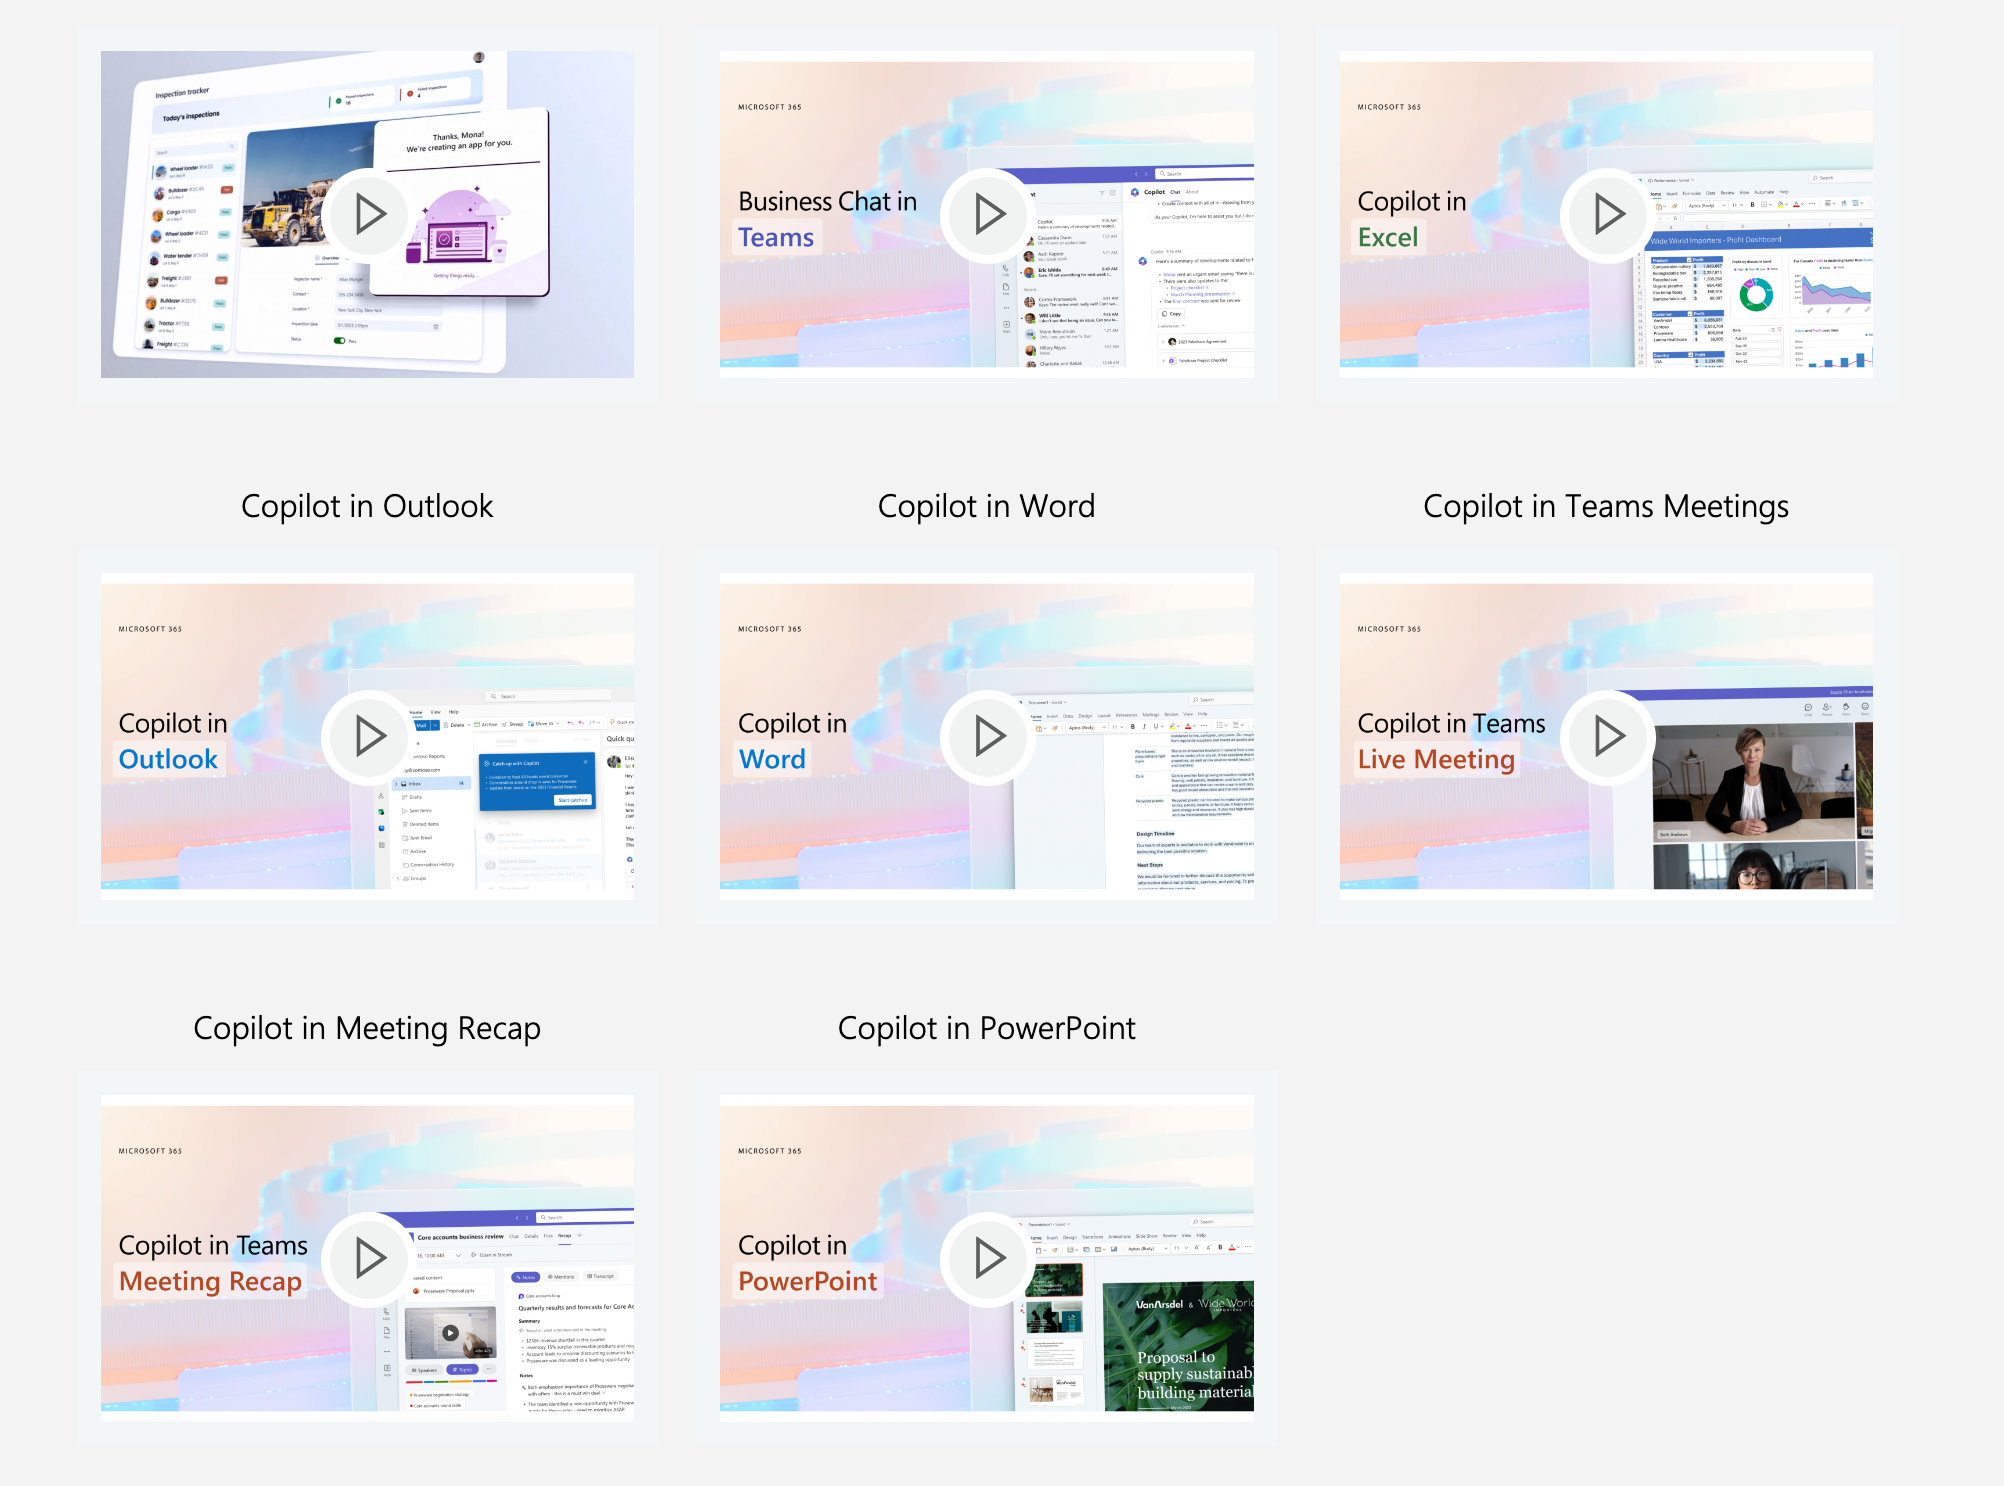Viewport: 2004px width, 1486px height.
Task: Click the 'Copilot in Outlook' heading
Action: point(367,506)
